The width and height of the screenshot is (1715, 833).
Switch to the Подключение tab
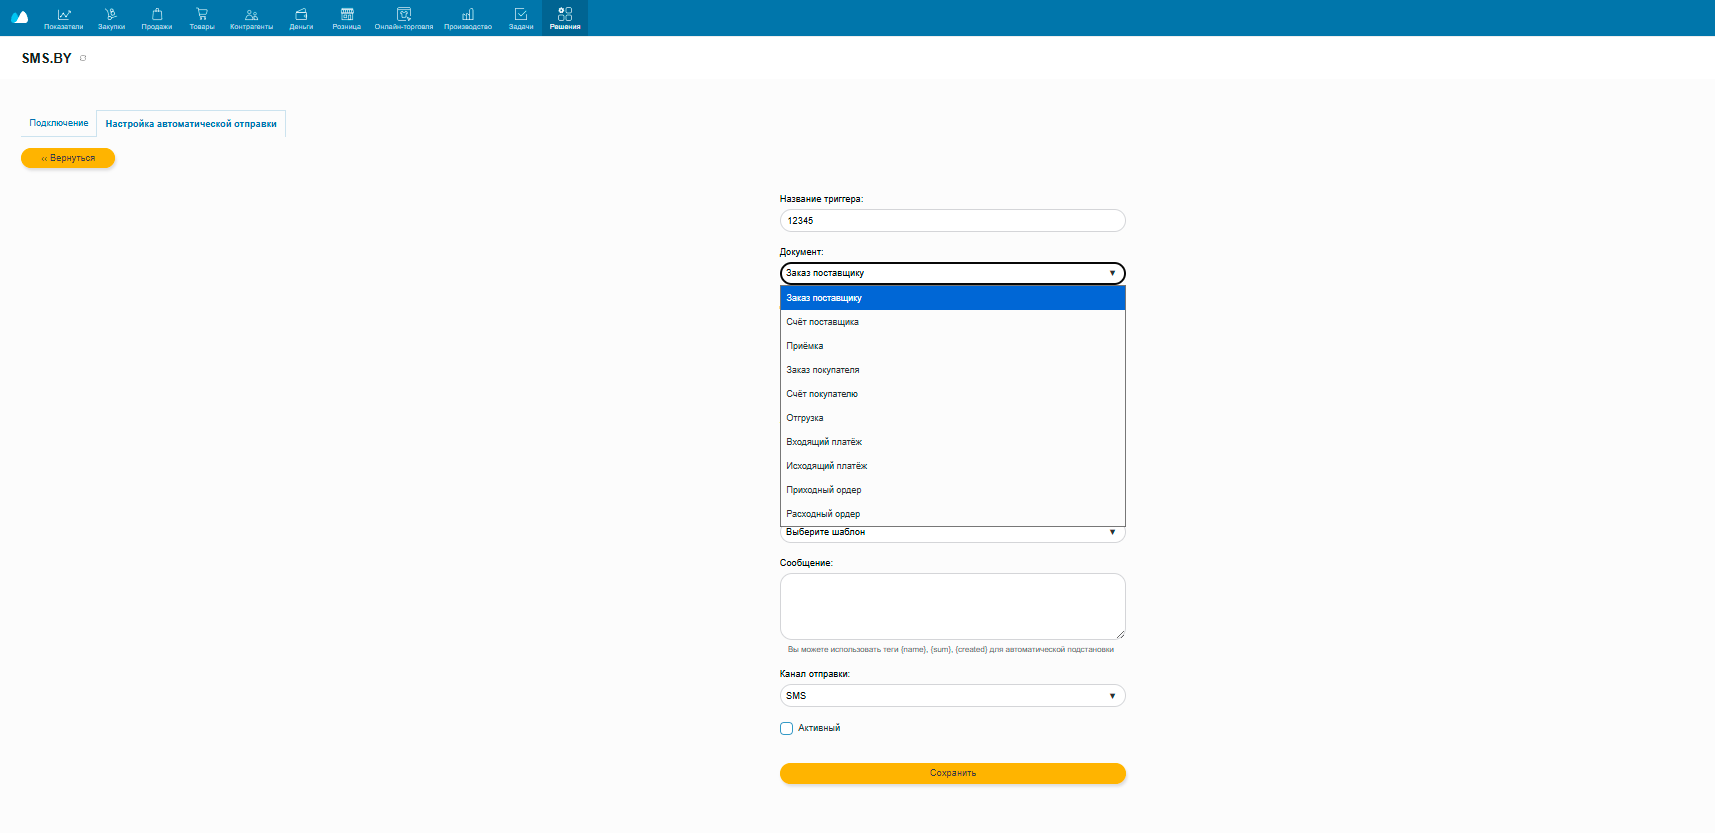click(x=59, y=123)
